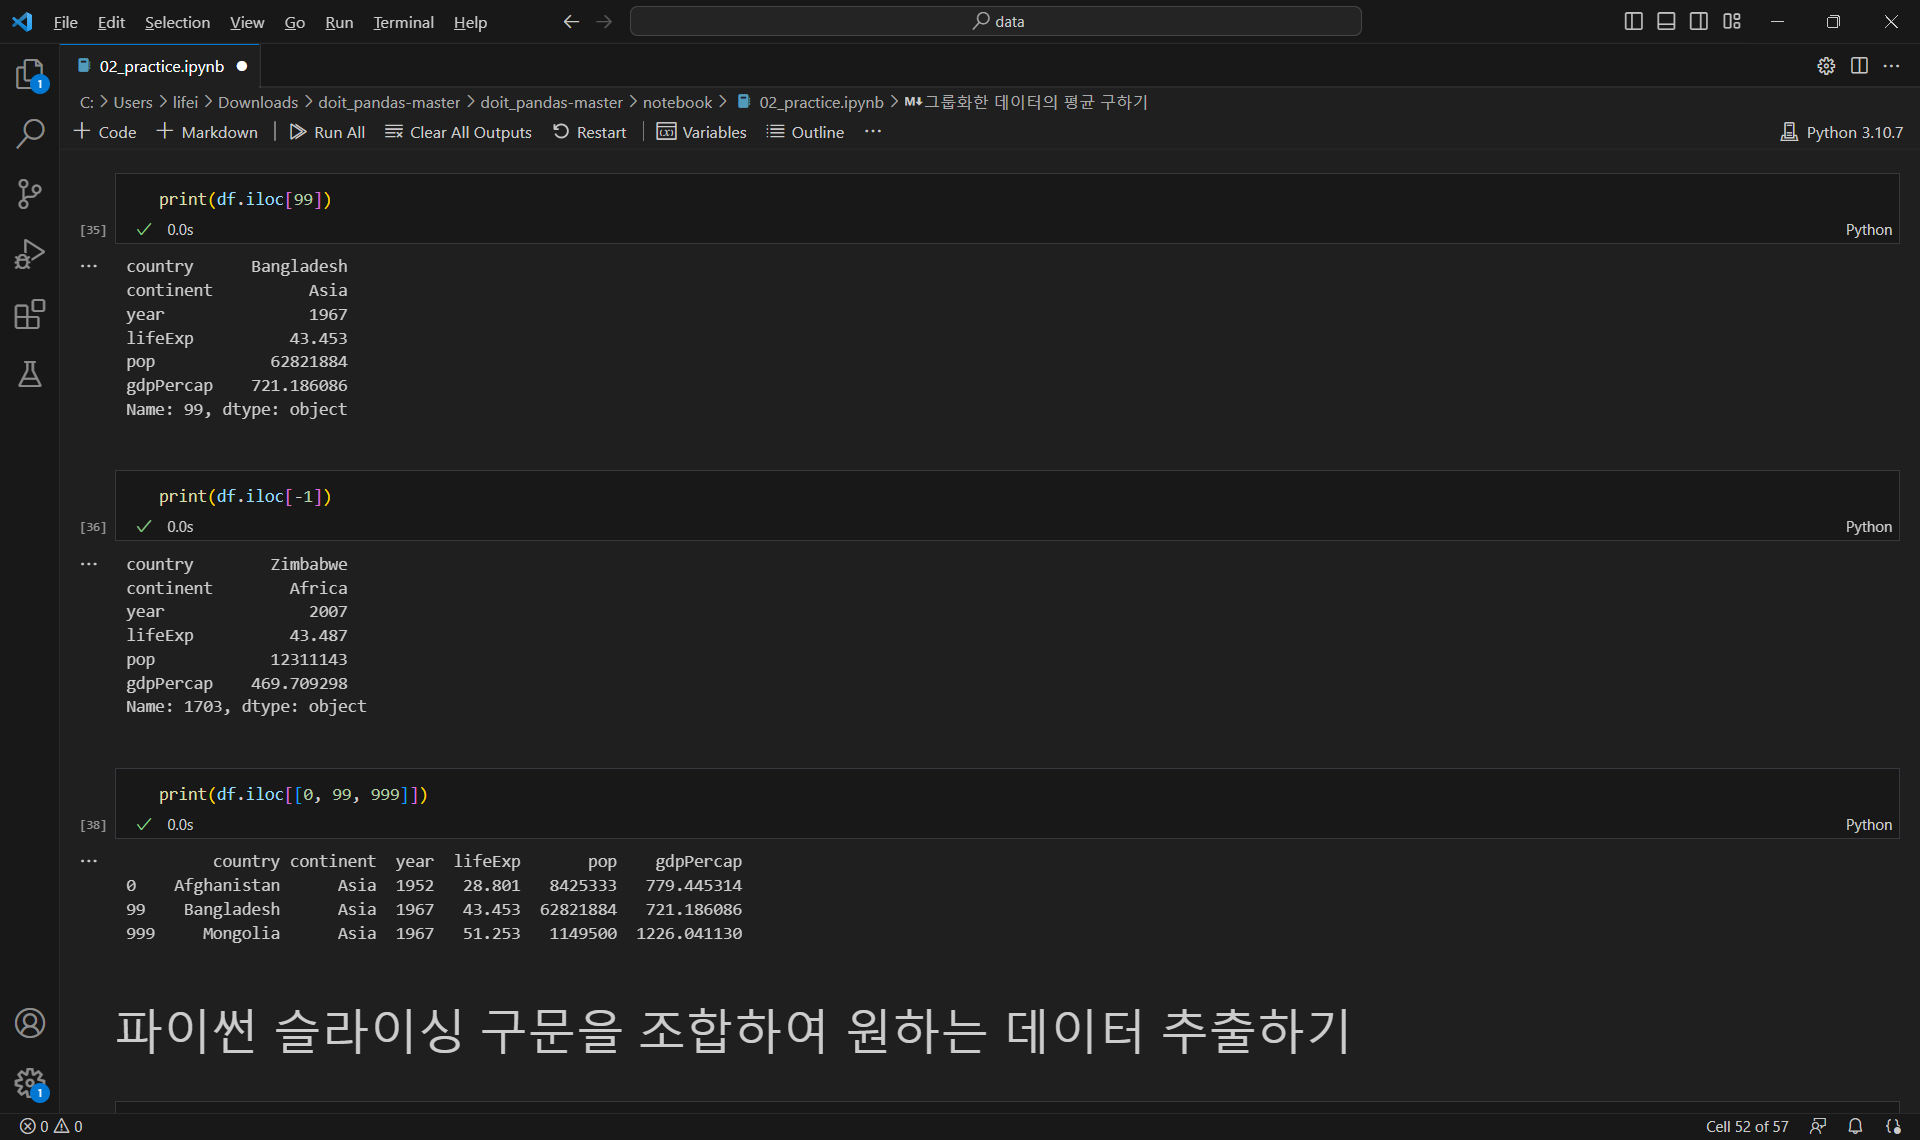Open the Source Control view

coord(30,194)
